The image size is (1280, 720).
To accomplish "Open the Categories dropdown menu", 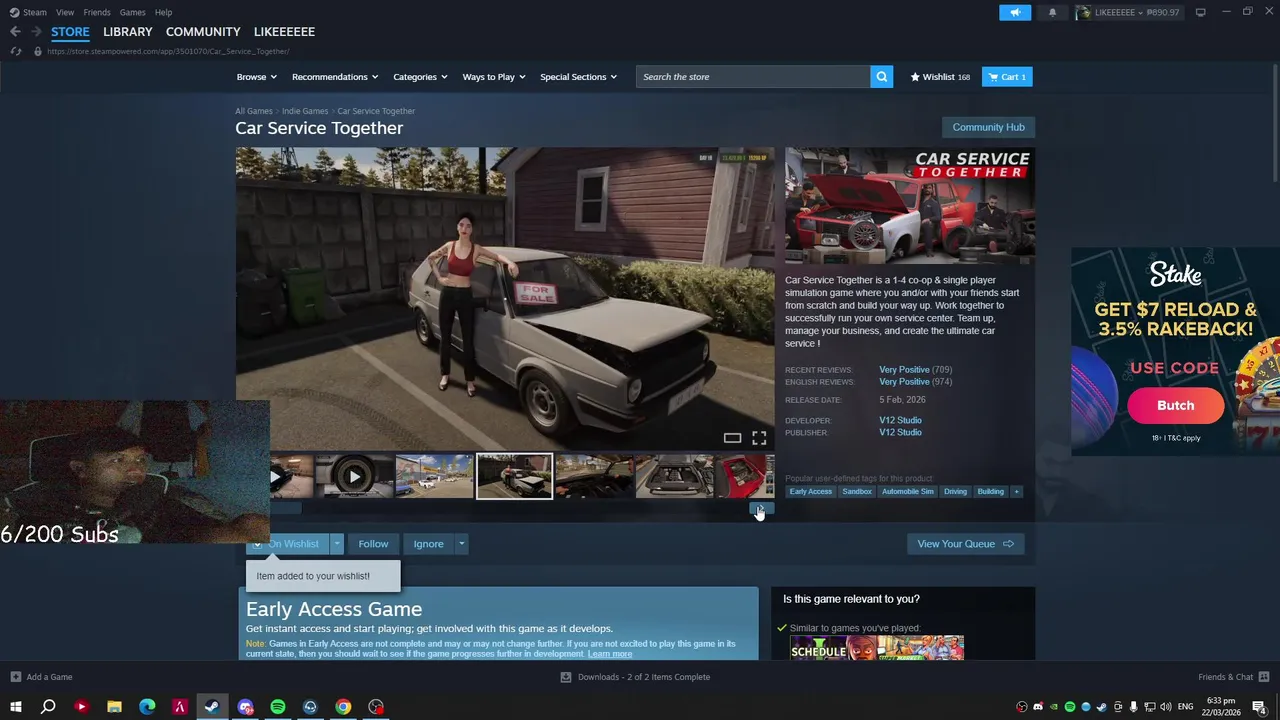I will click(420, 77).
